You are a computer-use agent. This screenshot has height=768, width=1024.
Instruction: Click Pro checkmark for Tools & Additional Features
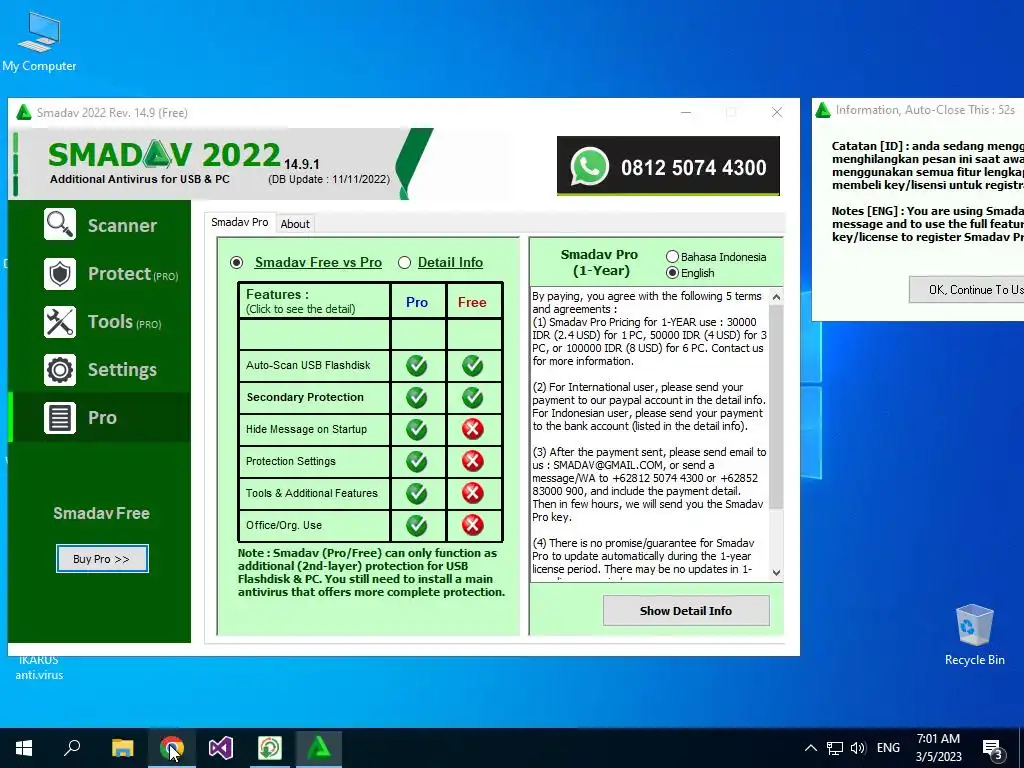tap(417, 493)
